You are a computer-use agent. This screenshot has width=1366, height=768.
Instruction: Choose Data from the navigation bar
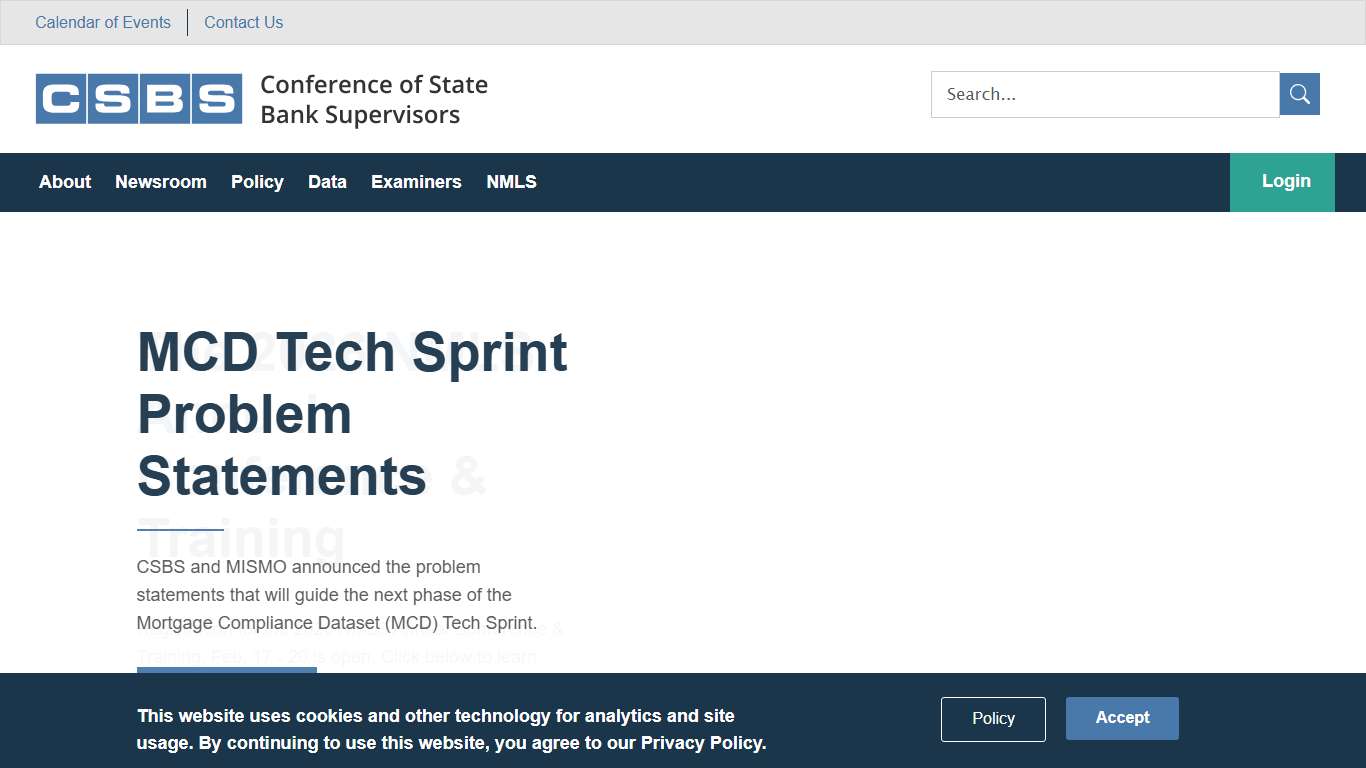(x=327, y=182)
